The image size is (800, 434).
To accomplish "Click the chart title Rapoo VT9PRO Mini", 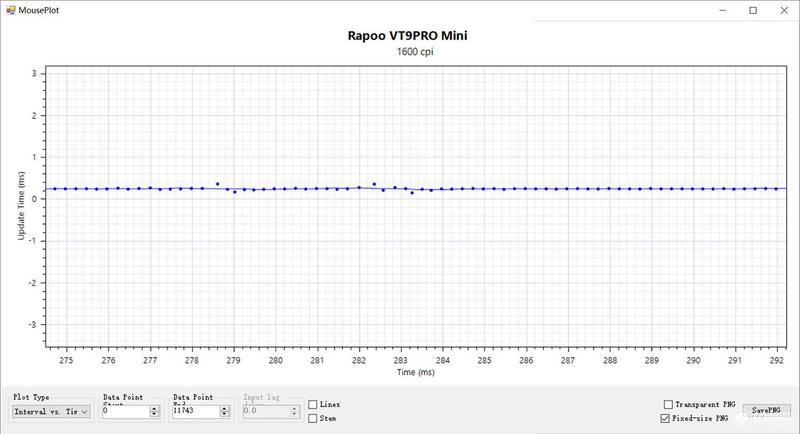I will pyautogui.click(x=407, y=36).
